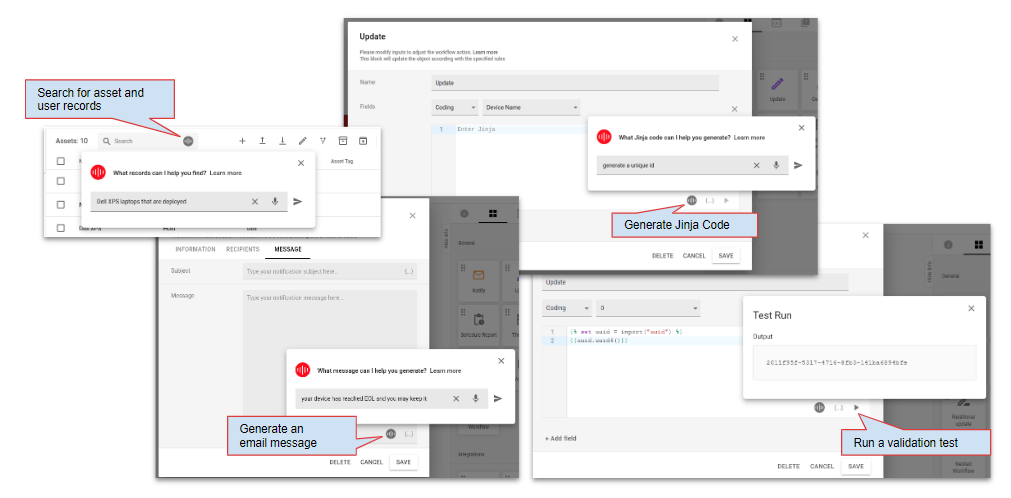The width and height of the screenshot is (1011, 498).
Task: Click the add asset plus icon
Action: 242,141
